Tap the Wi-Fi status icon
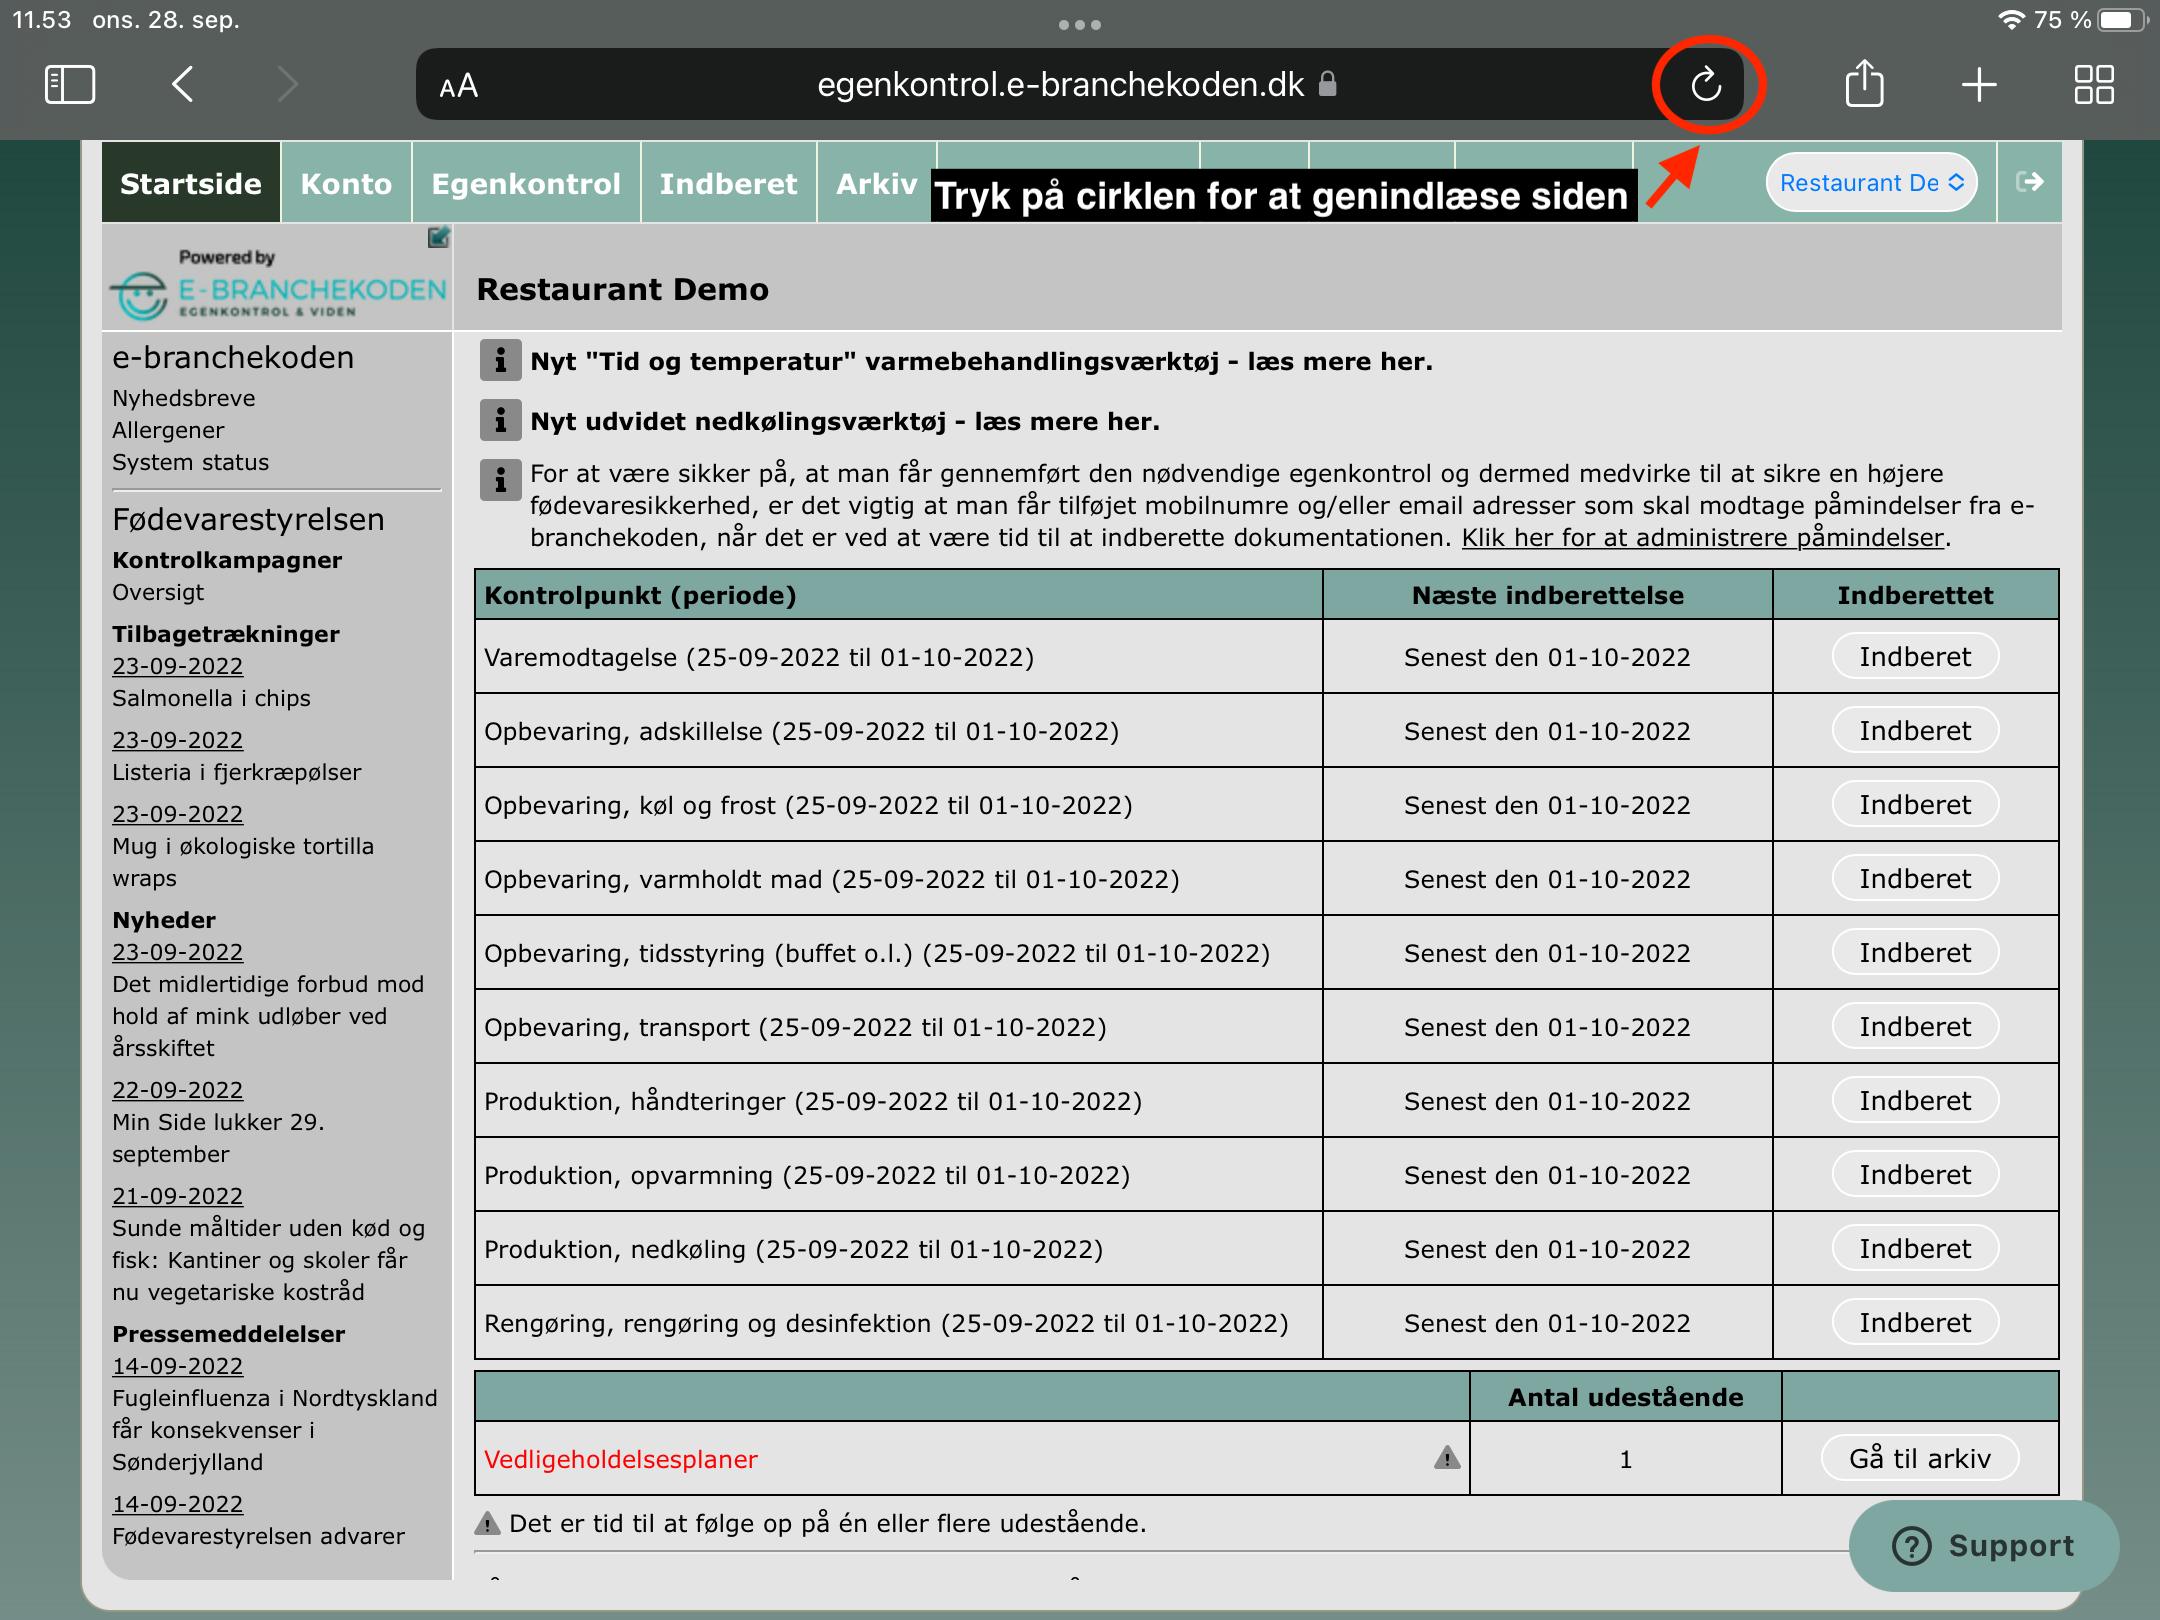 pos(2011,20)
